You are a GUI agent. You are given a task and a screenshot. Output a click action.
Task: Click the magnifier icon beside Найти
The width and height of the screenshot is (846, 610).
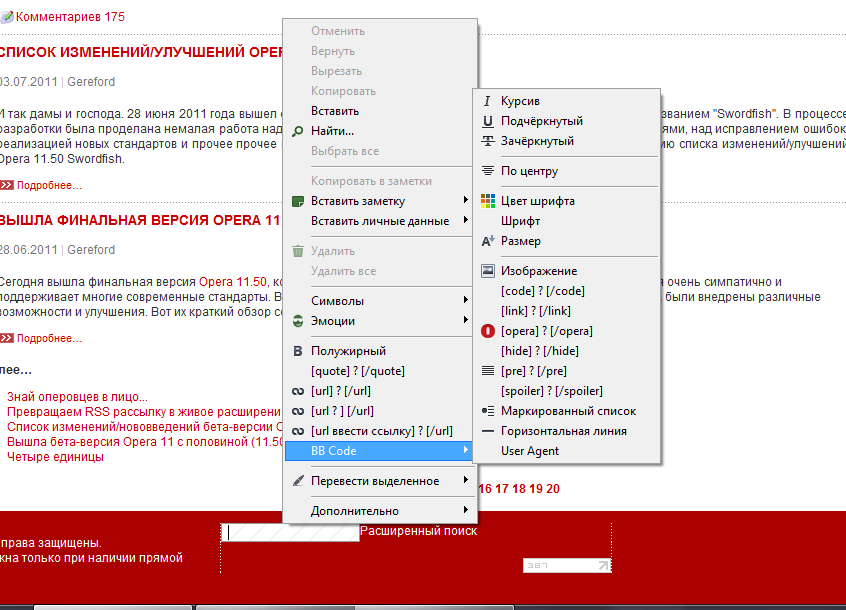(297, 131)
